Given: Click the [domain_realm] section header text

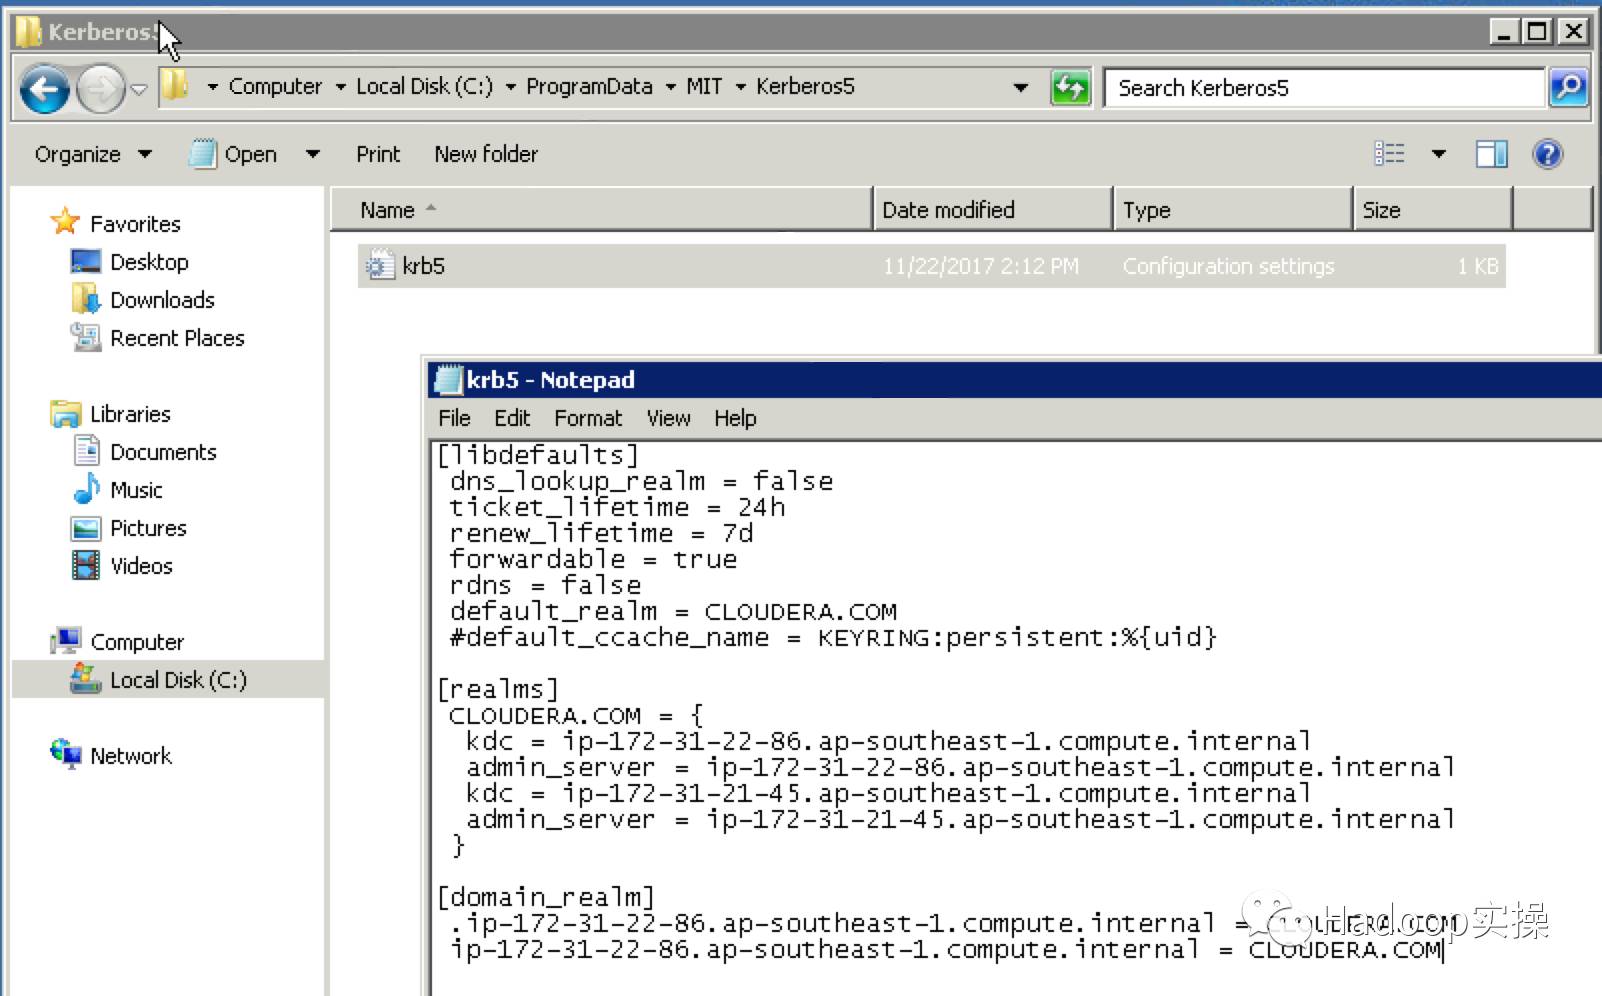Looking at the screenshot, I should 546,897.
